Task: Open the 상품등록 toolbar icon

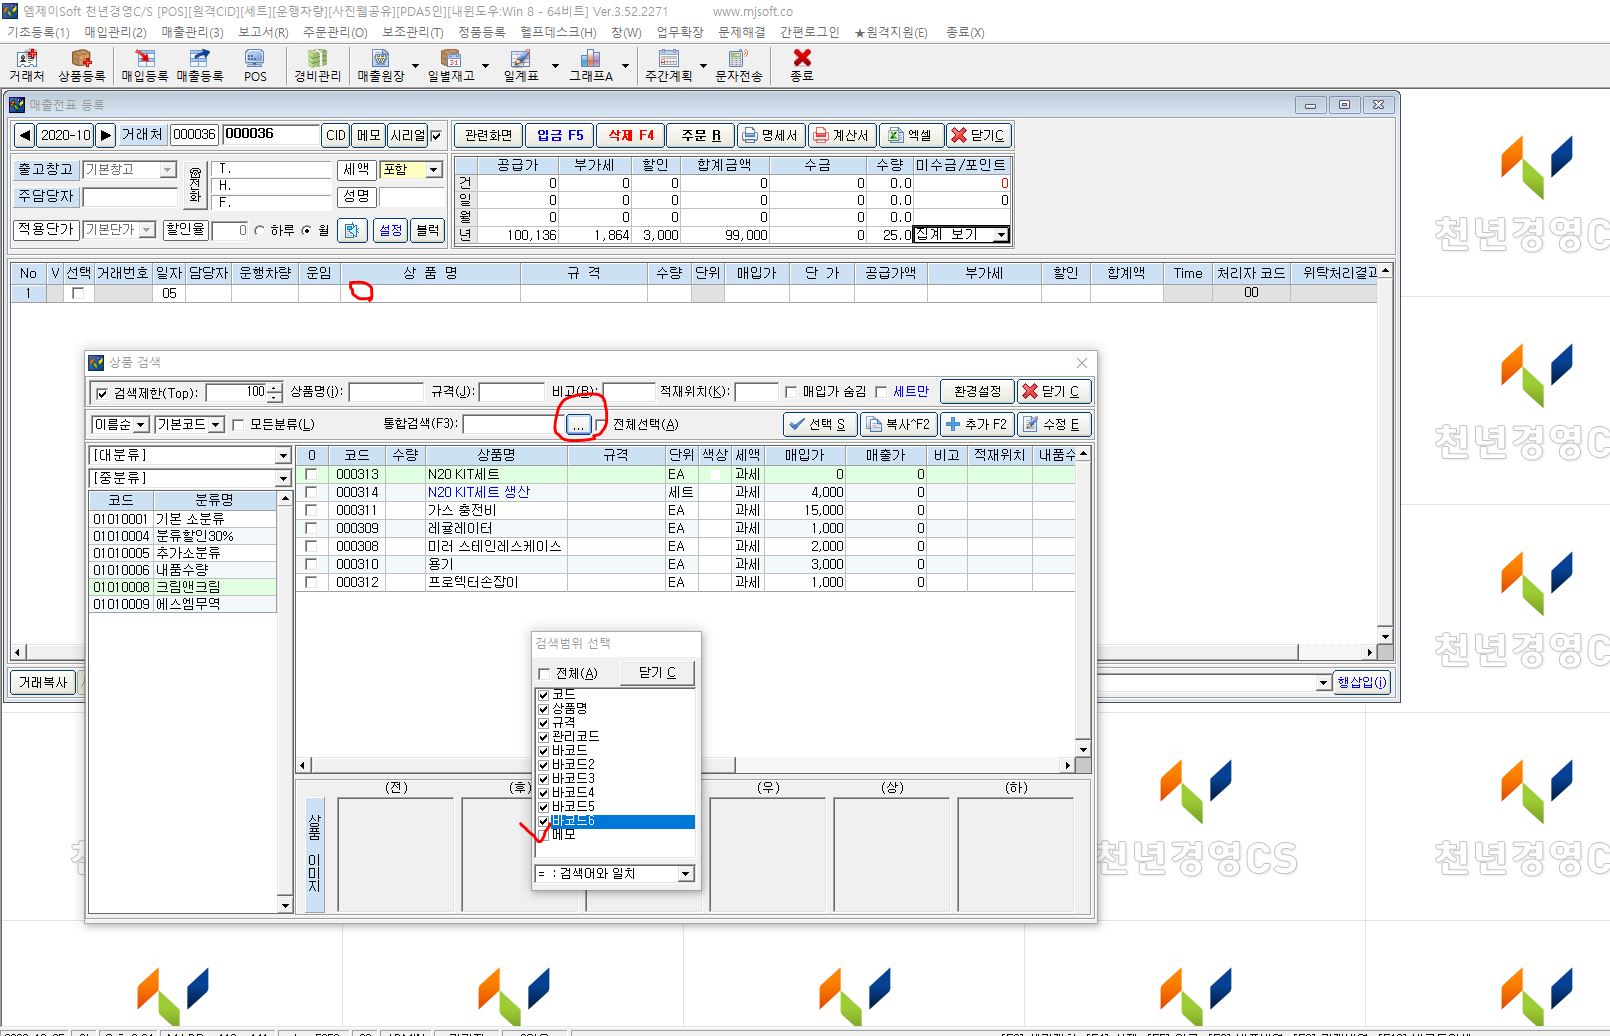Action: pyautogui.click(x=81, y=66)
